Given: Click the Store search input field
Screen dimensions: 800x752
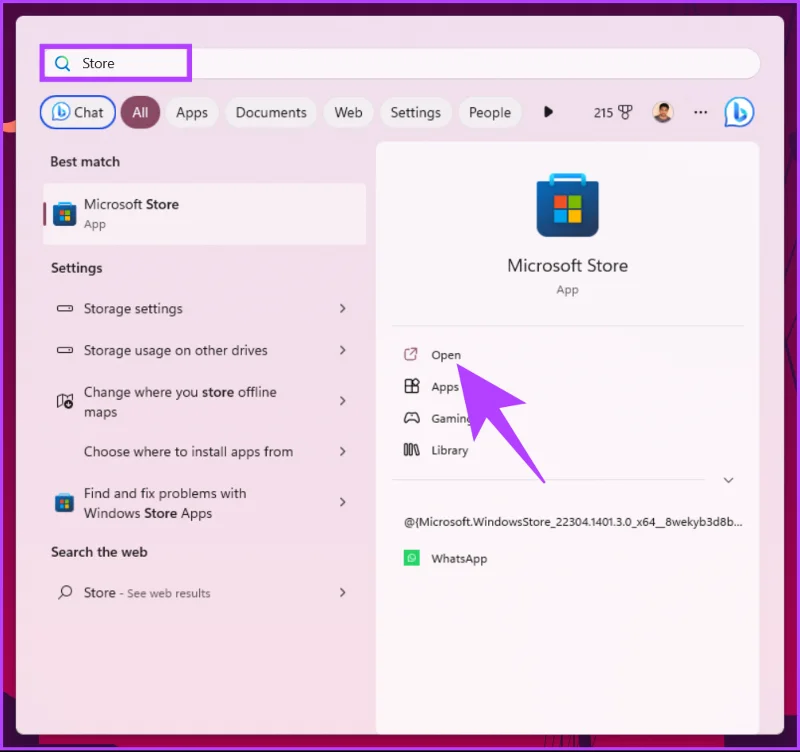Looking at the screenshot, I should (x=401, y=63).
